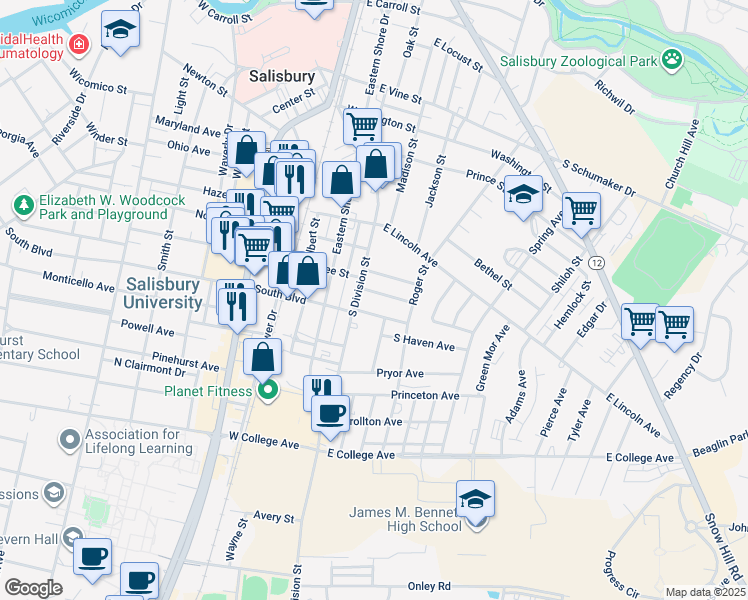Click the school marker at James M. Bennett High
This screenshot has width=748, height=600.
click(475, 501)
